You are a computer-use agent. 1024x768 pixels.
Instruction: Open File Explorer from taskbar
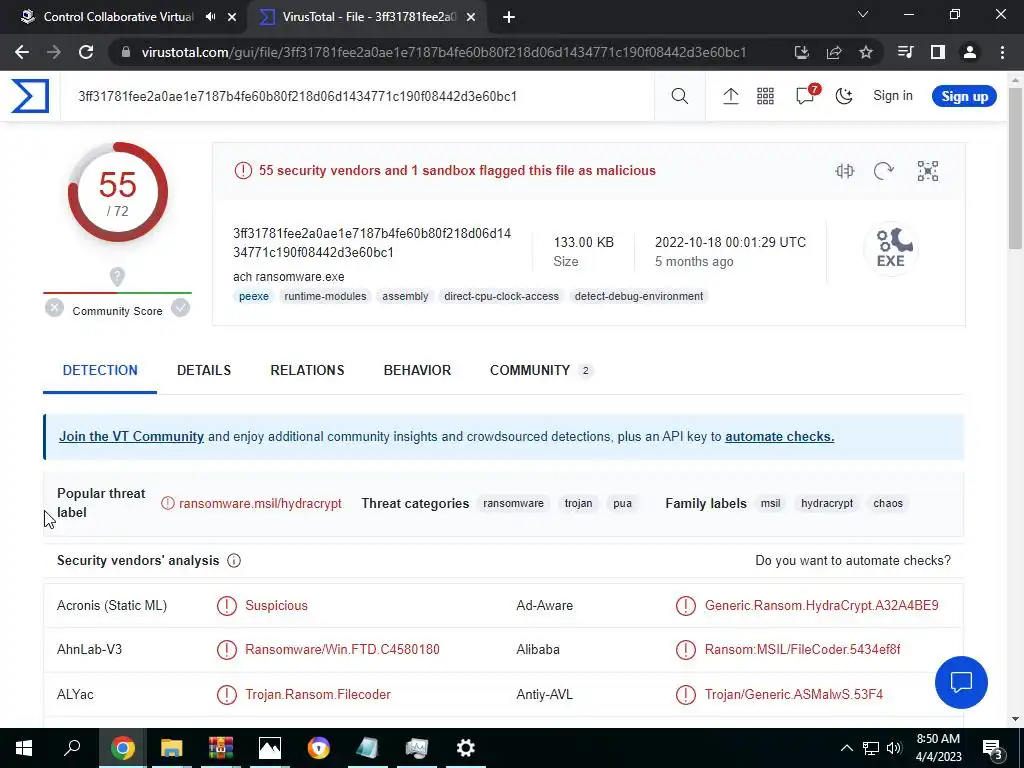171,748
